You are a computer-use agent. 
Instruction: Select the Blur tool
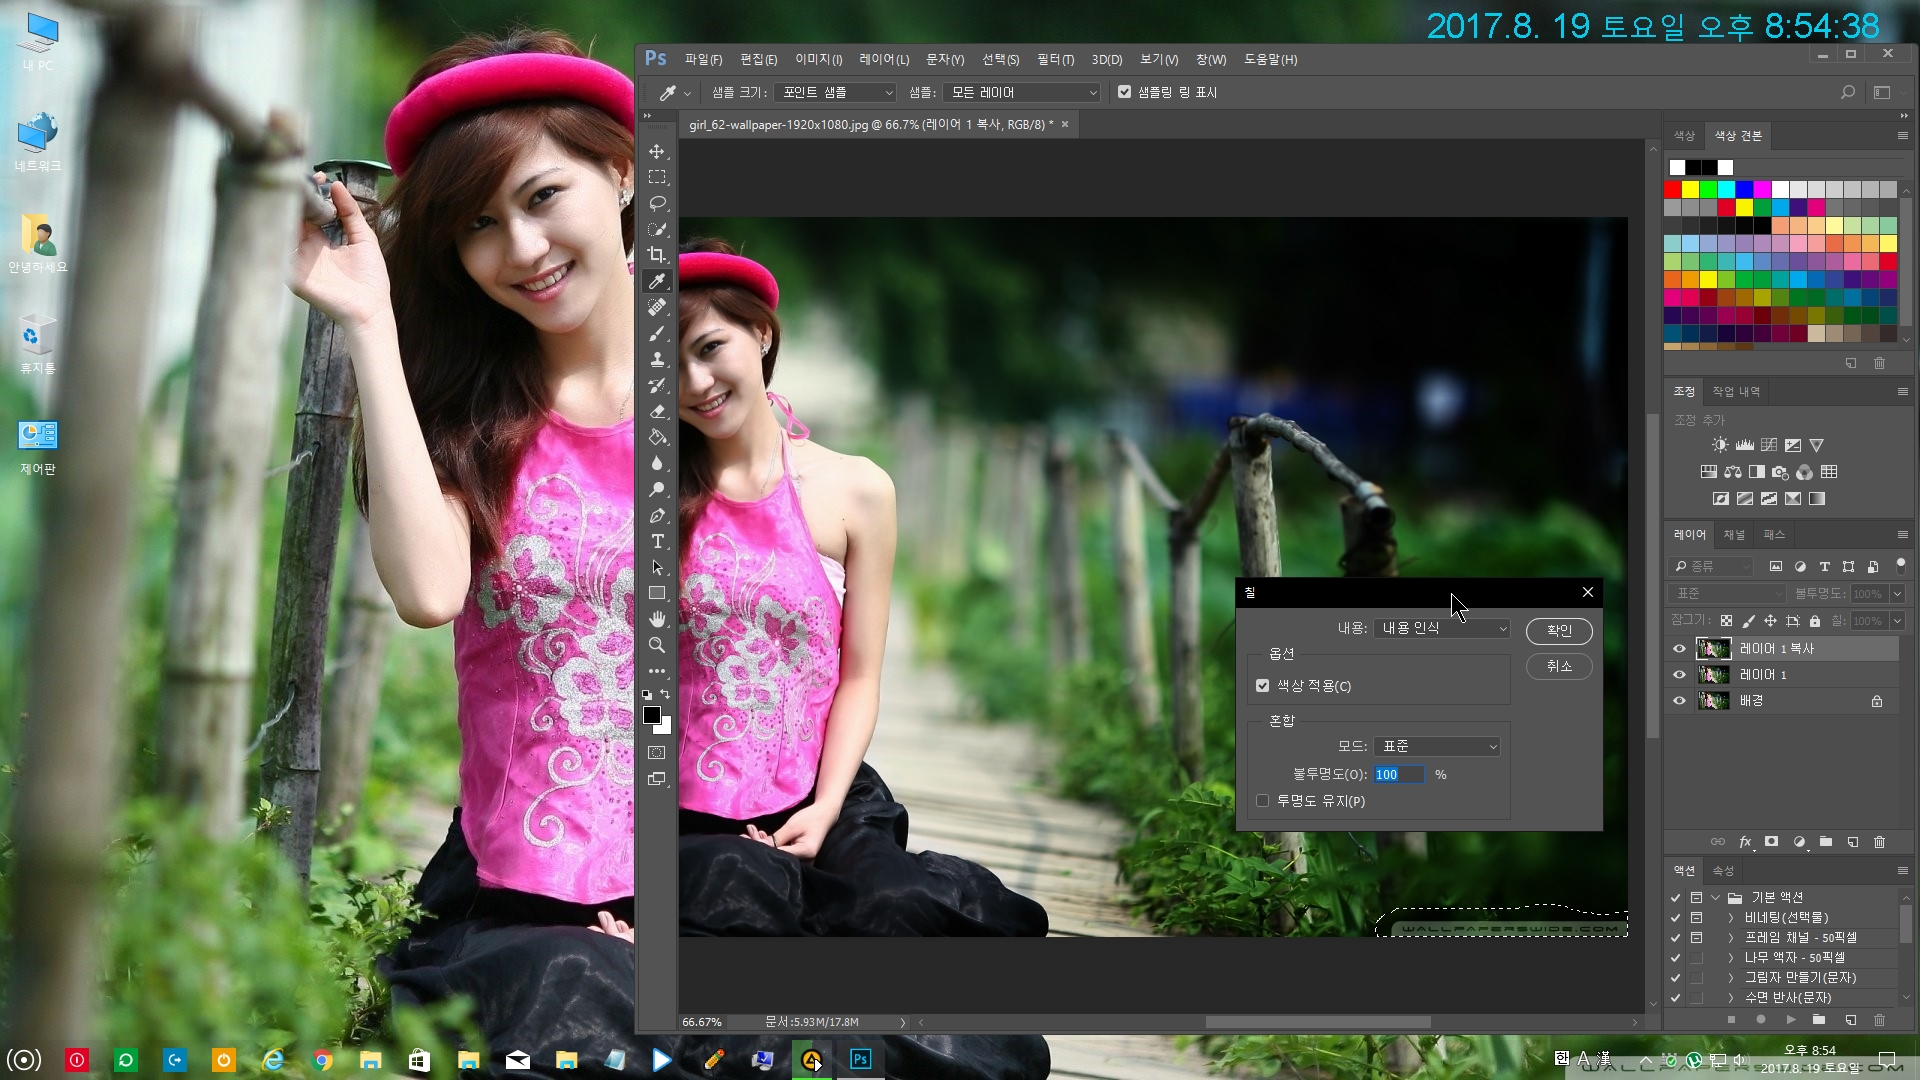(657, 464)
